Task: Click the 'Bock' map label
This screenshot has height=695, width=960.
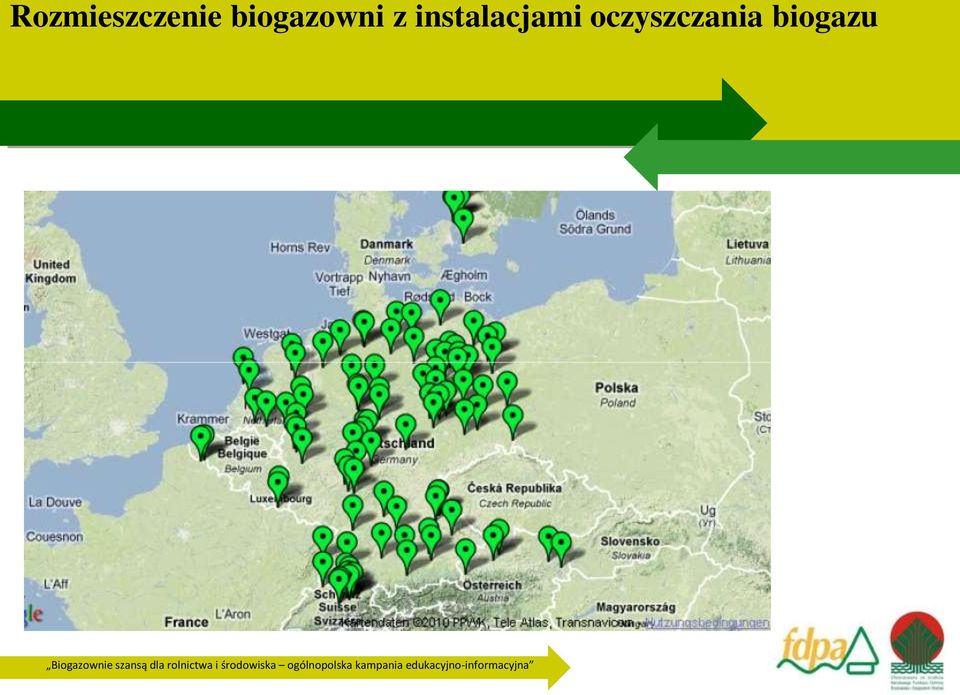Action: click(x=478, y=297)
